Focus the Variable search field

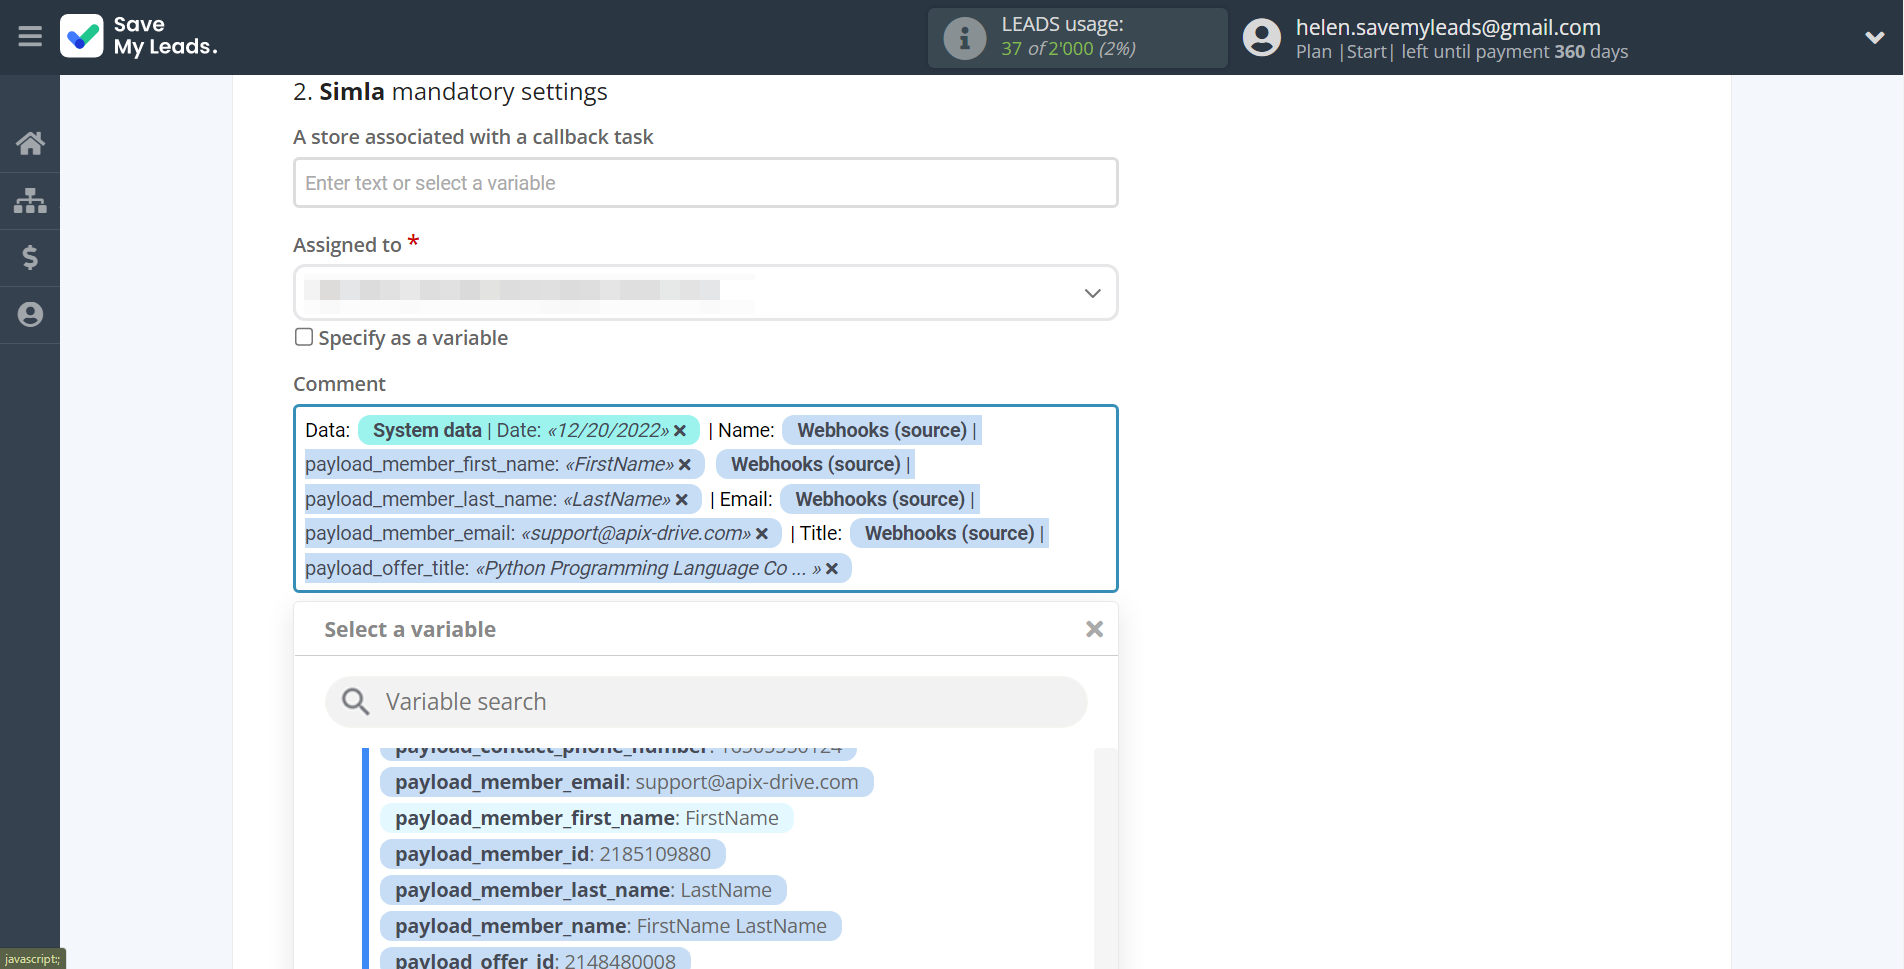point(706,702)
